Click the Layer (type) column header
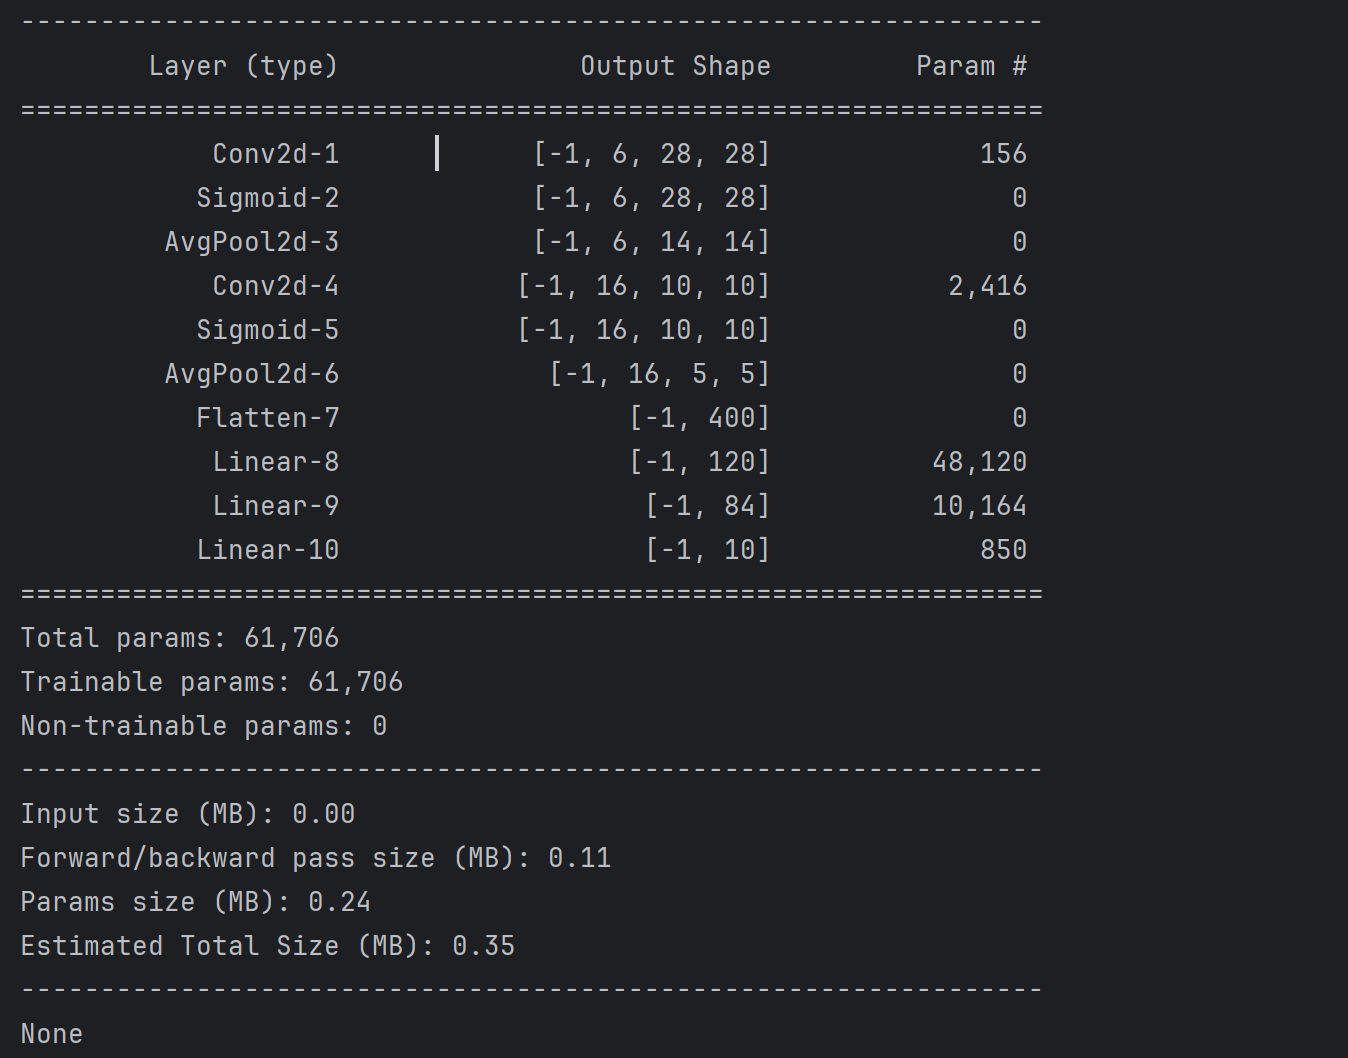The height and width of the screenshot is (1058, 1348). (244, 66)
